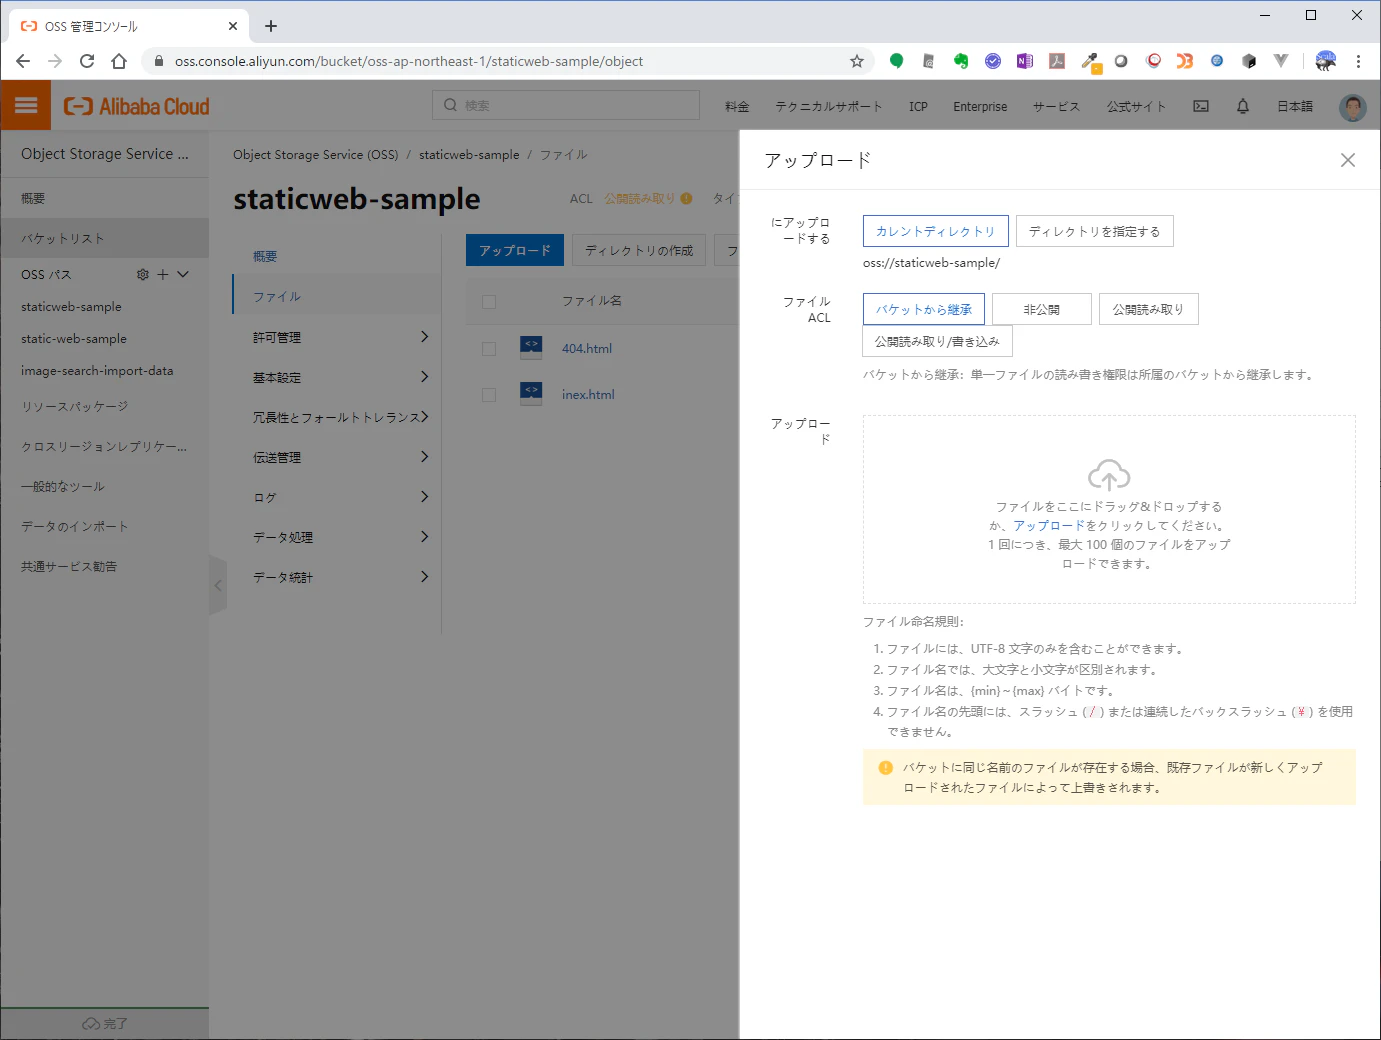Collapse the OSS パス list chevron

click(x=183, y=274)
